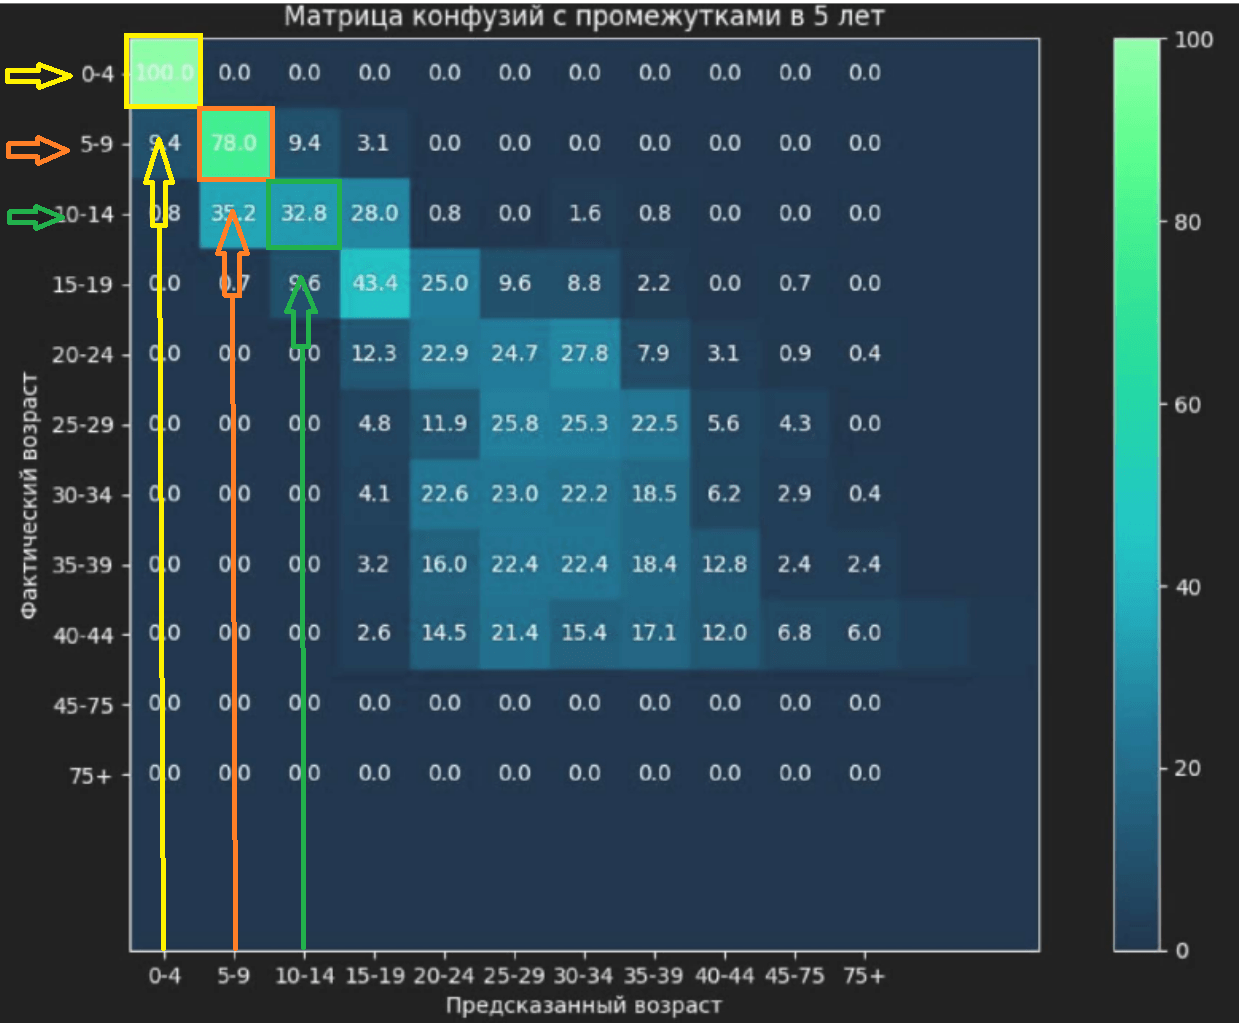Click the green gradient colorbar

pyautogui.click(x=1137, y=494)
